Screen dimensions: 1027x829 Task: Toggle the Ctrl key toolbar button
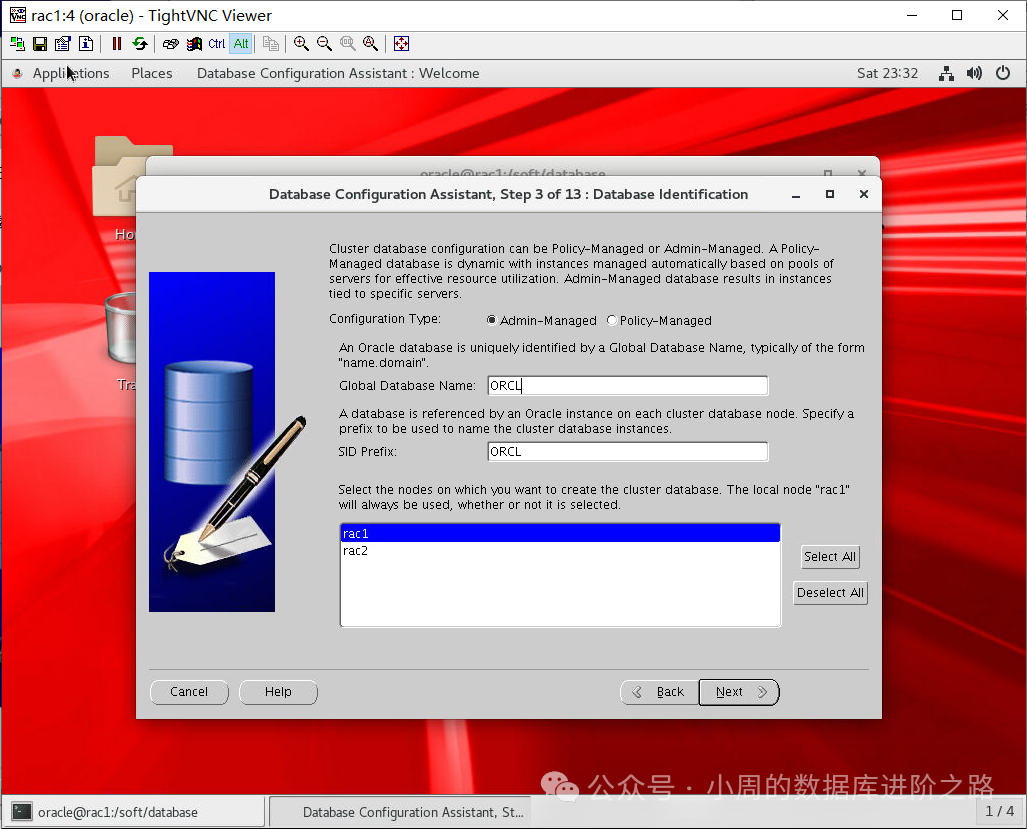(217, 44)
